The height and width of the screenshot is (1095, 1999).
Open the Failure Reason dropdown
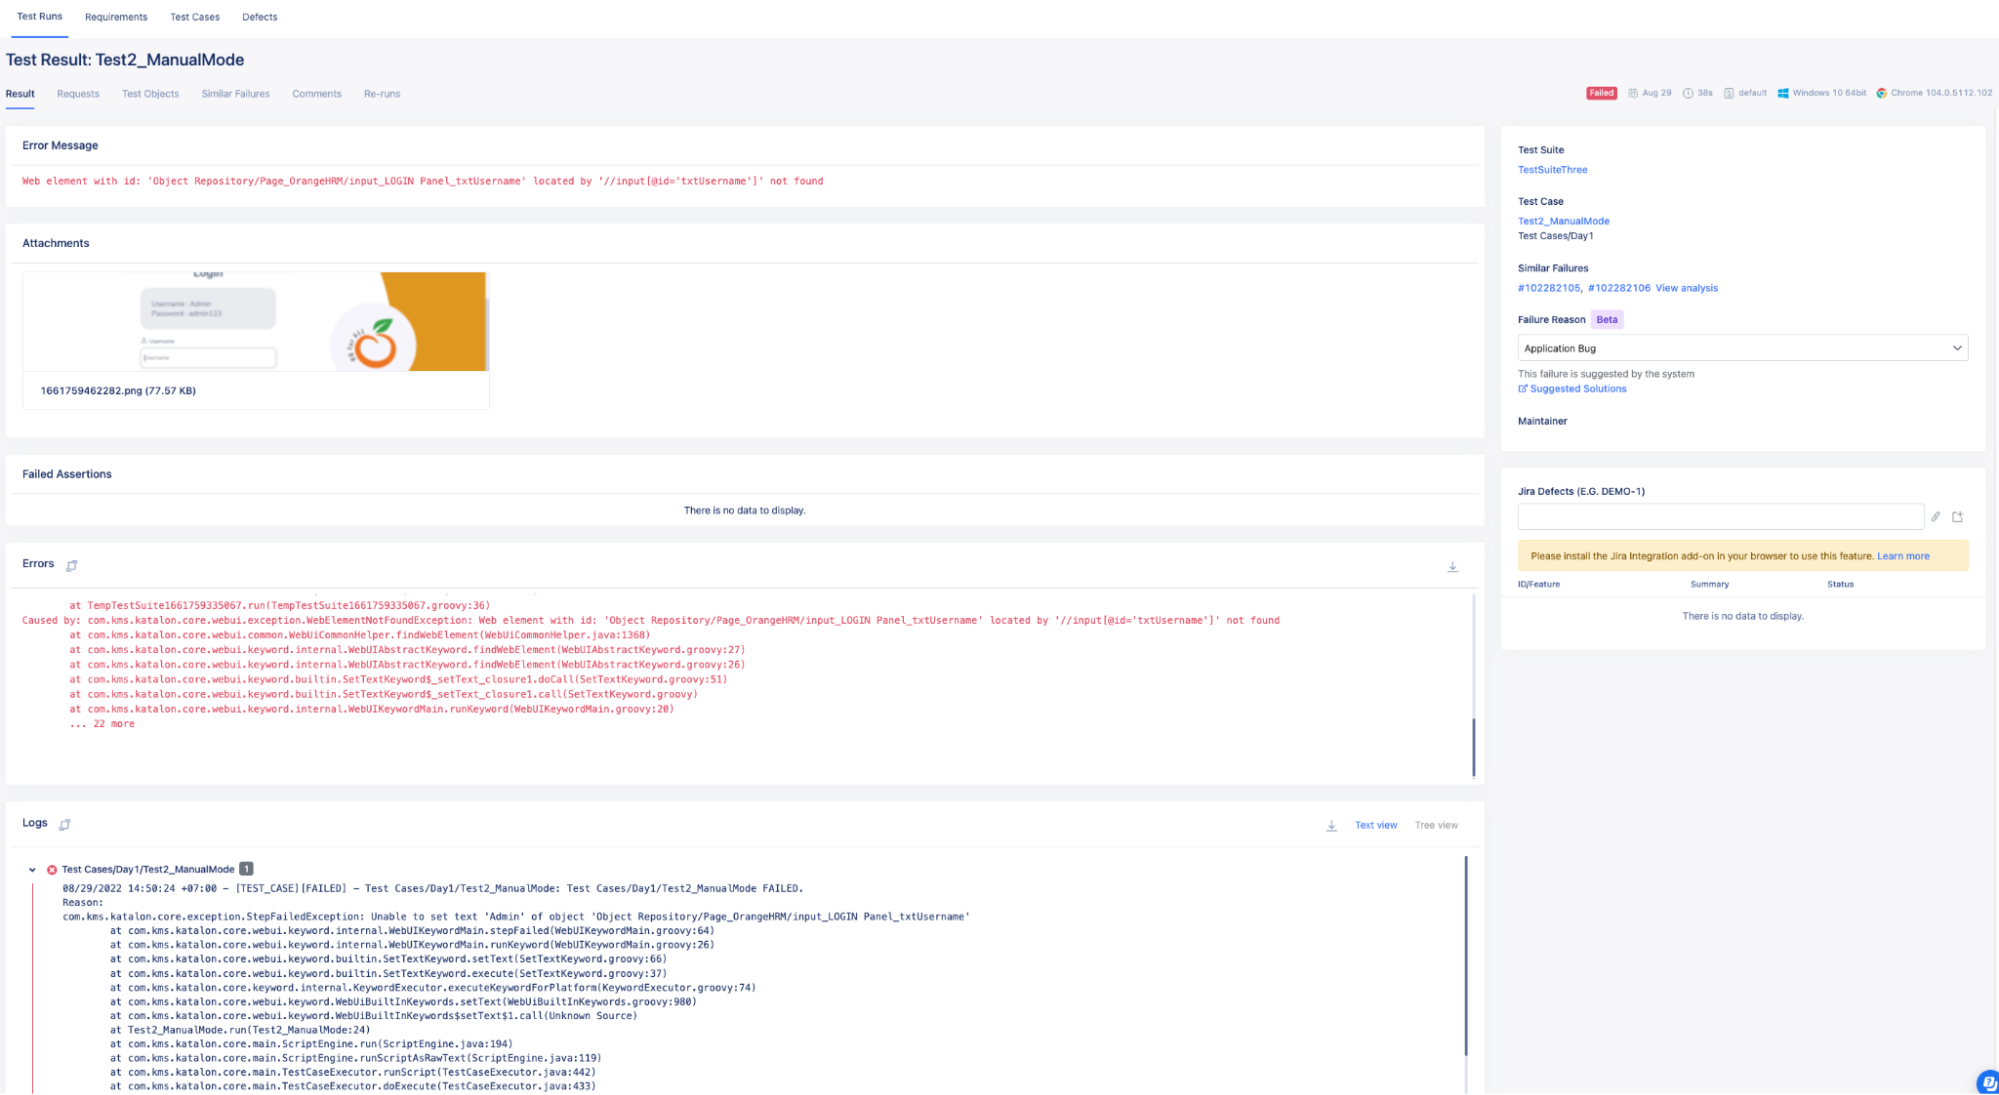pyautogui.click(x=1742, y=348)
